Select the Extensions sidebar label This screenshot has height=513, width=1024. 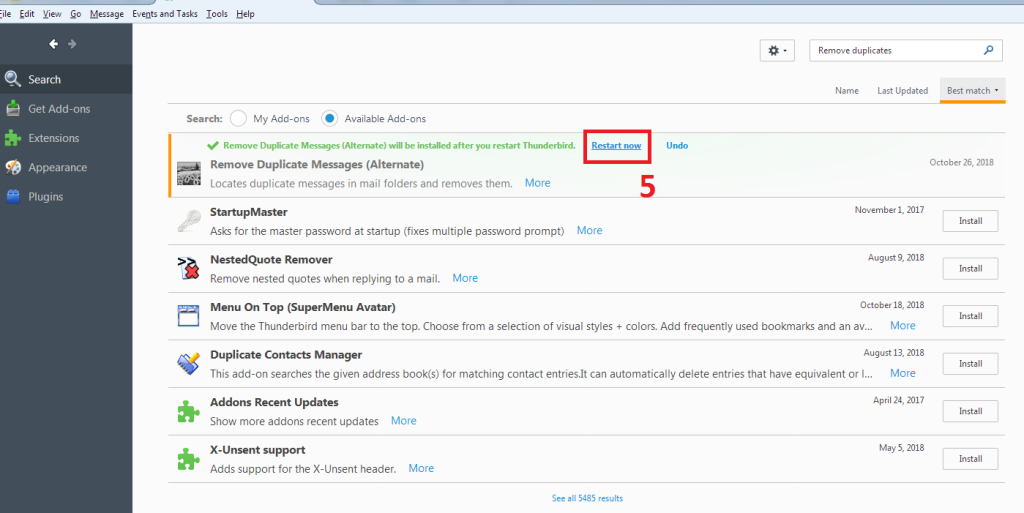point(54,138)
